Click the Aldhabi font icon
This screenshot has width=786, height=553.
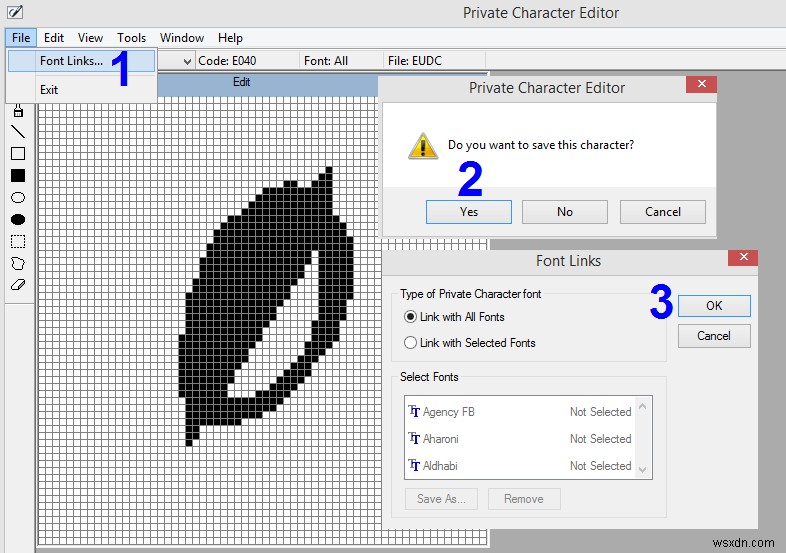pos(414,466)
